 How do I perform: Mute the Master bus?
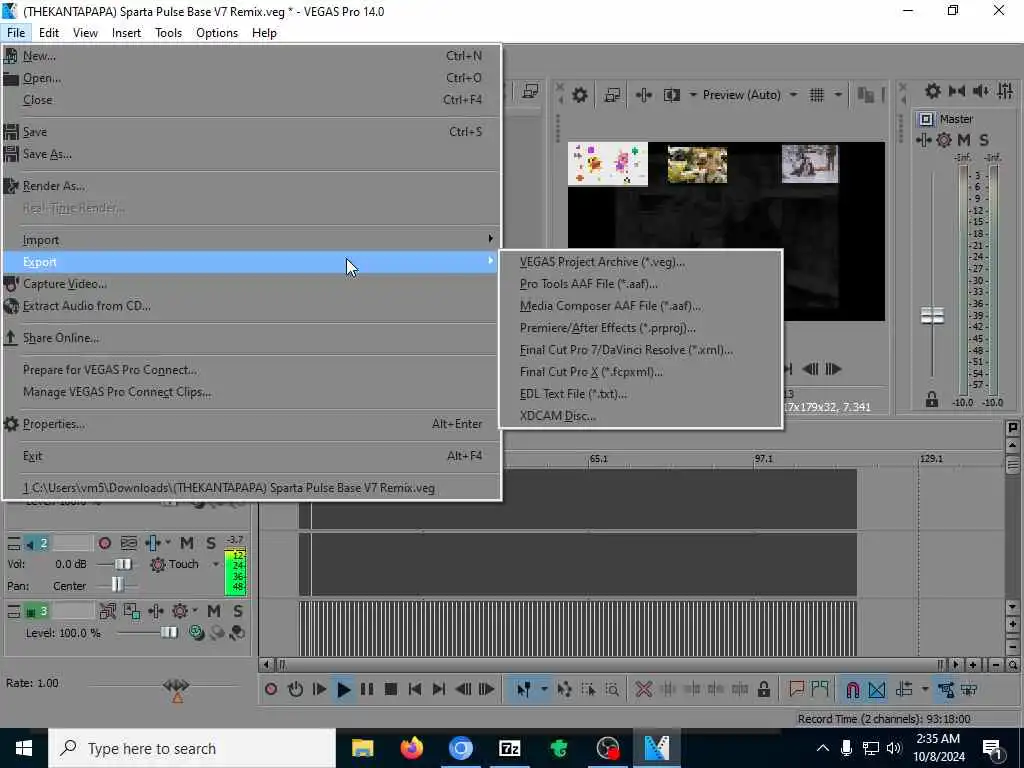pyautogui.click(x=963, y=140)
